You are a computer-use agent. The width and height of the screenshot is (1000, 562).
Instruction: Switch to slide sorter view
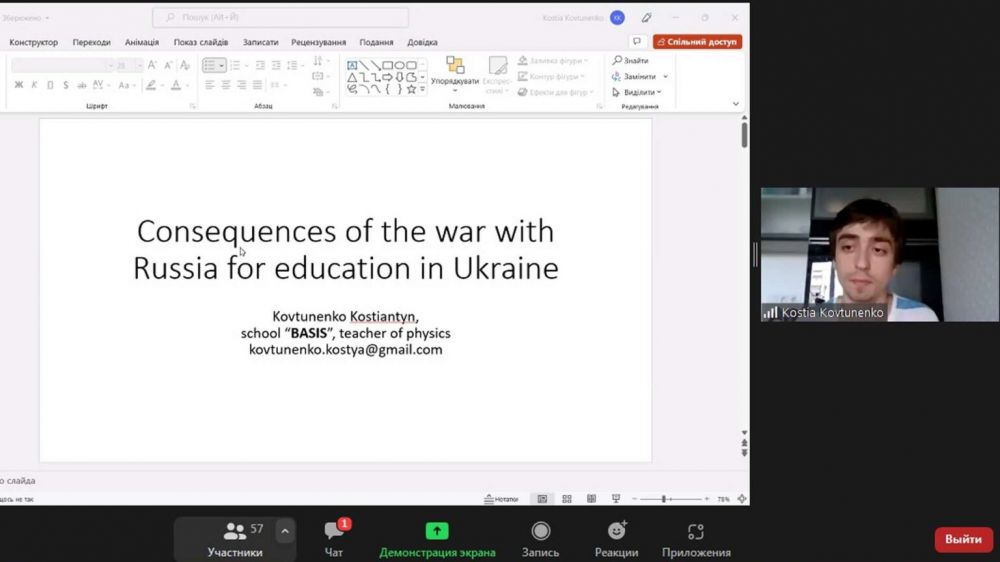[567, 499]
